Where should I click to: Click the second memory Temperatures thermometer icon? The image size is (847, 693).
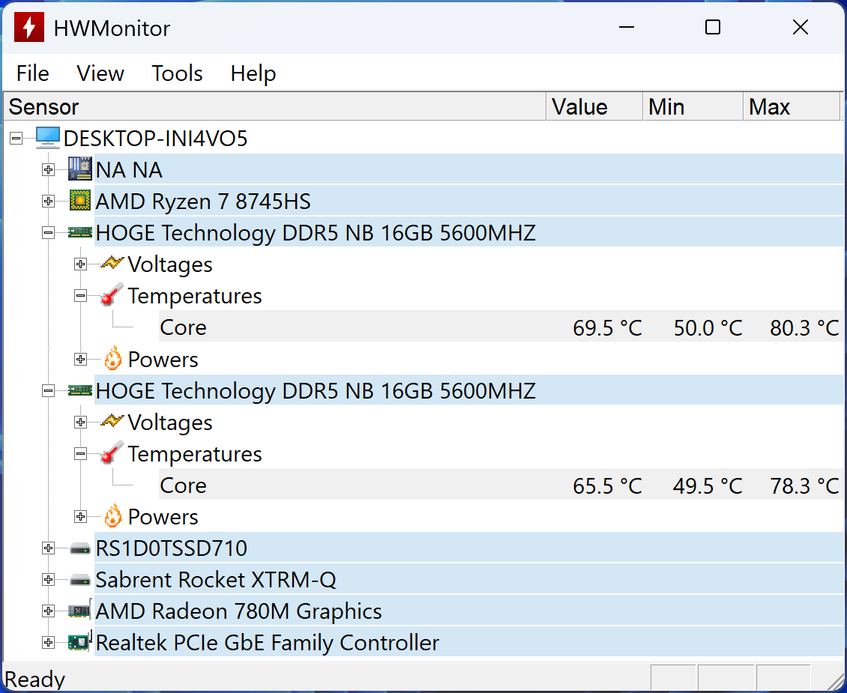click(x=112, y=453)
